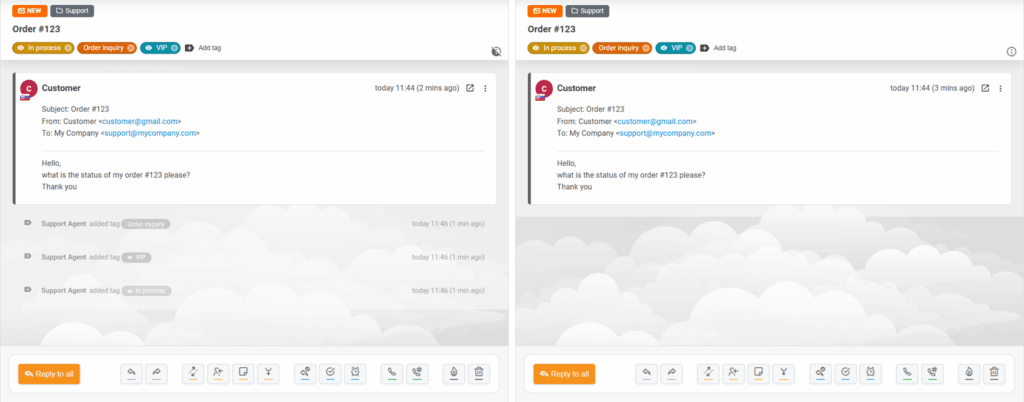
Task: Click the reply arrow icon in right panel
Action: (647, 373)
